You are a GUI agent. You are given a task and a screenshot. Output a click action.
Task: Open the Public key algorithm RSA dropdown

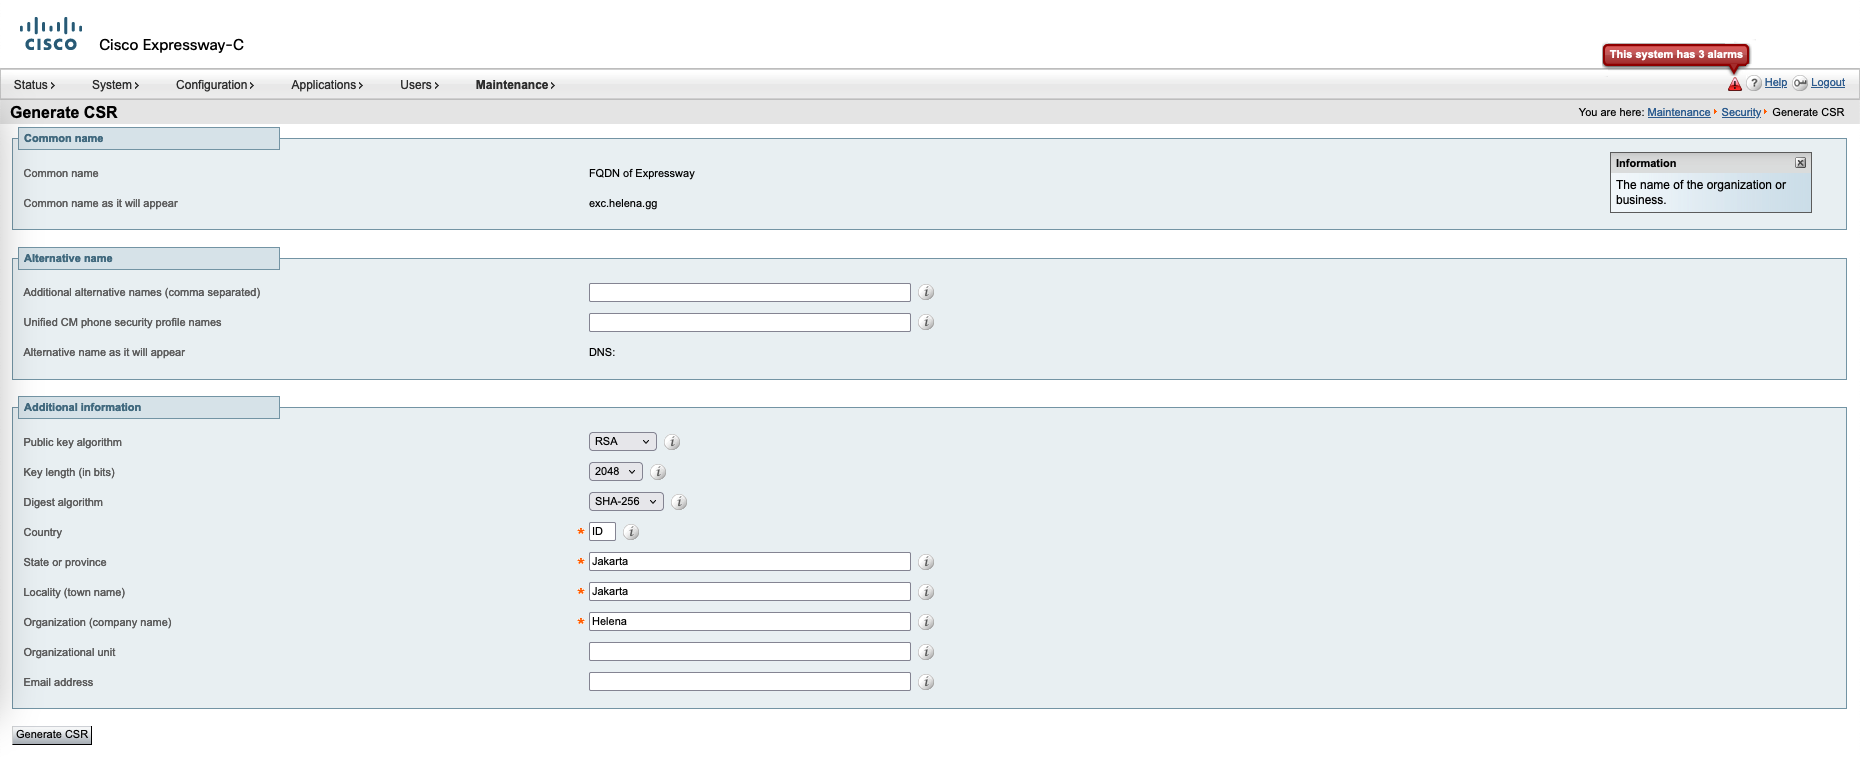click(x=622, y=442)
